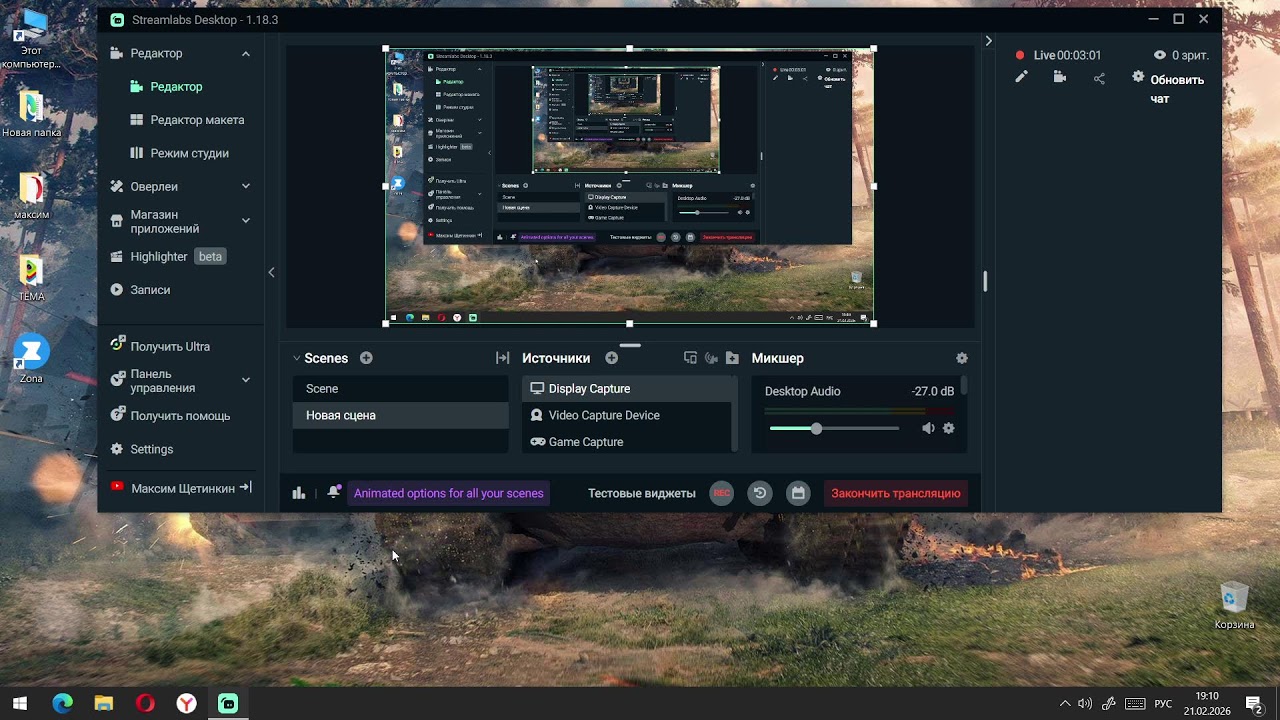Open the camera icon under Live timer
This screenshot has width=1280, height=720.
tap(1060, 77)
